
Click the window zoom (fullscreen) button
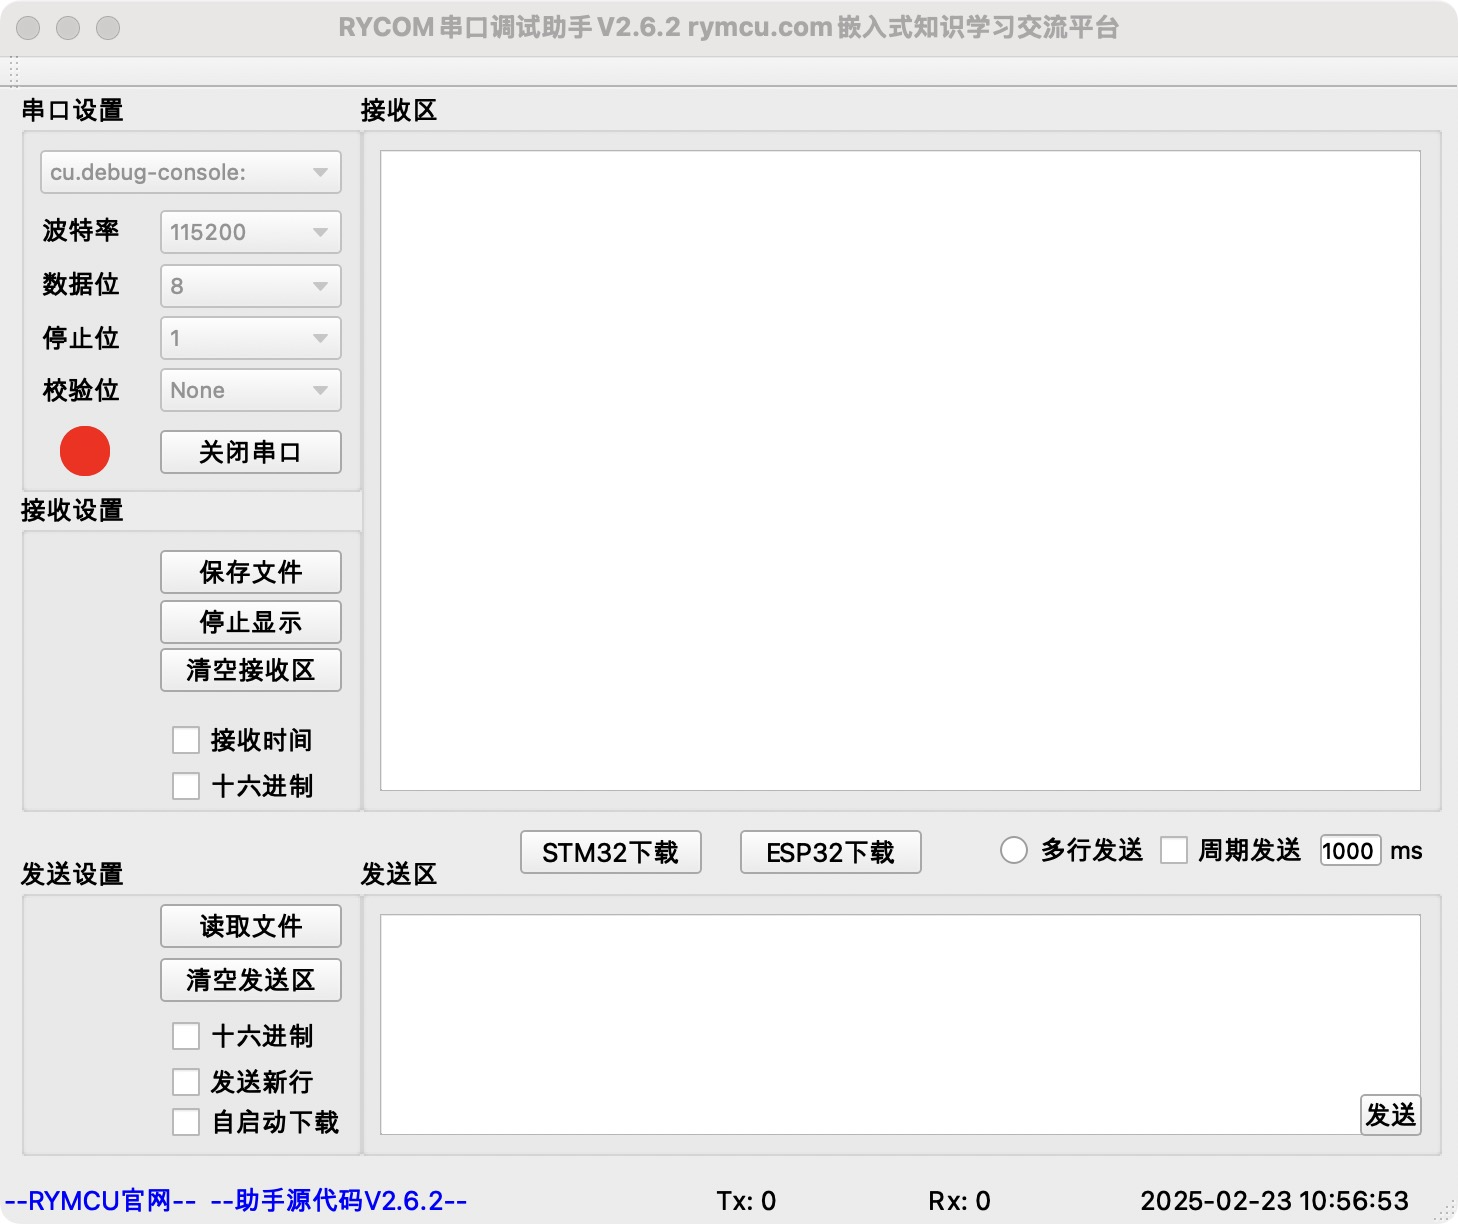tap(108, 28)
